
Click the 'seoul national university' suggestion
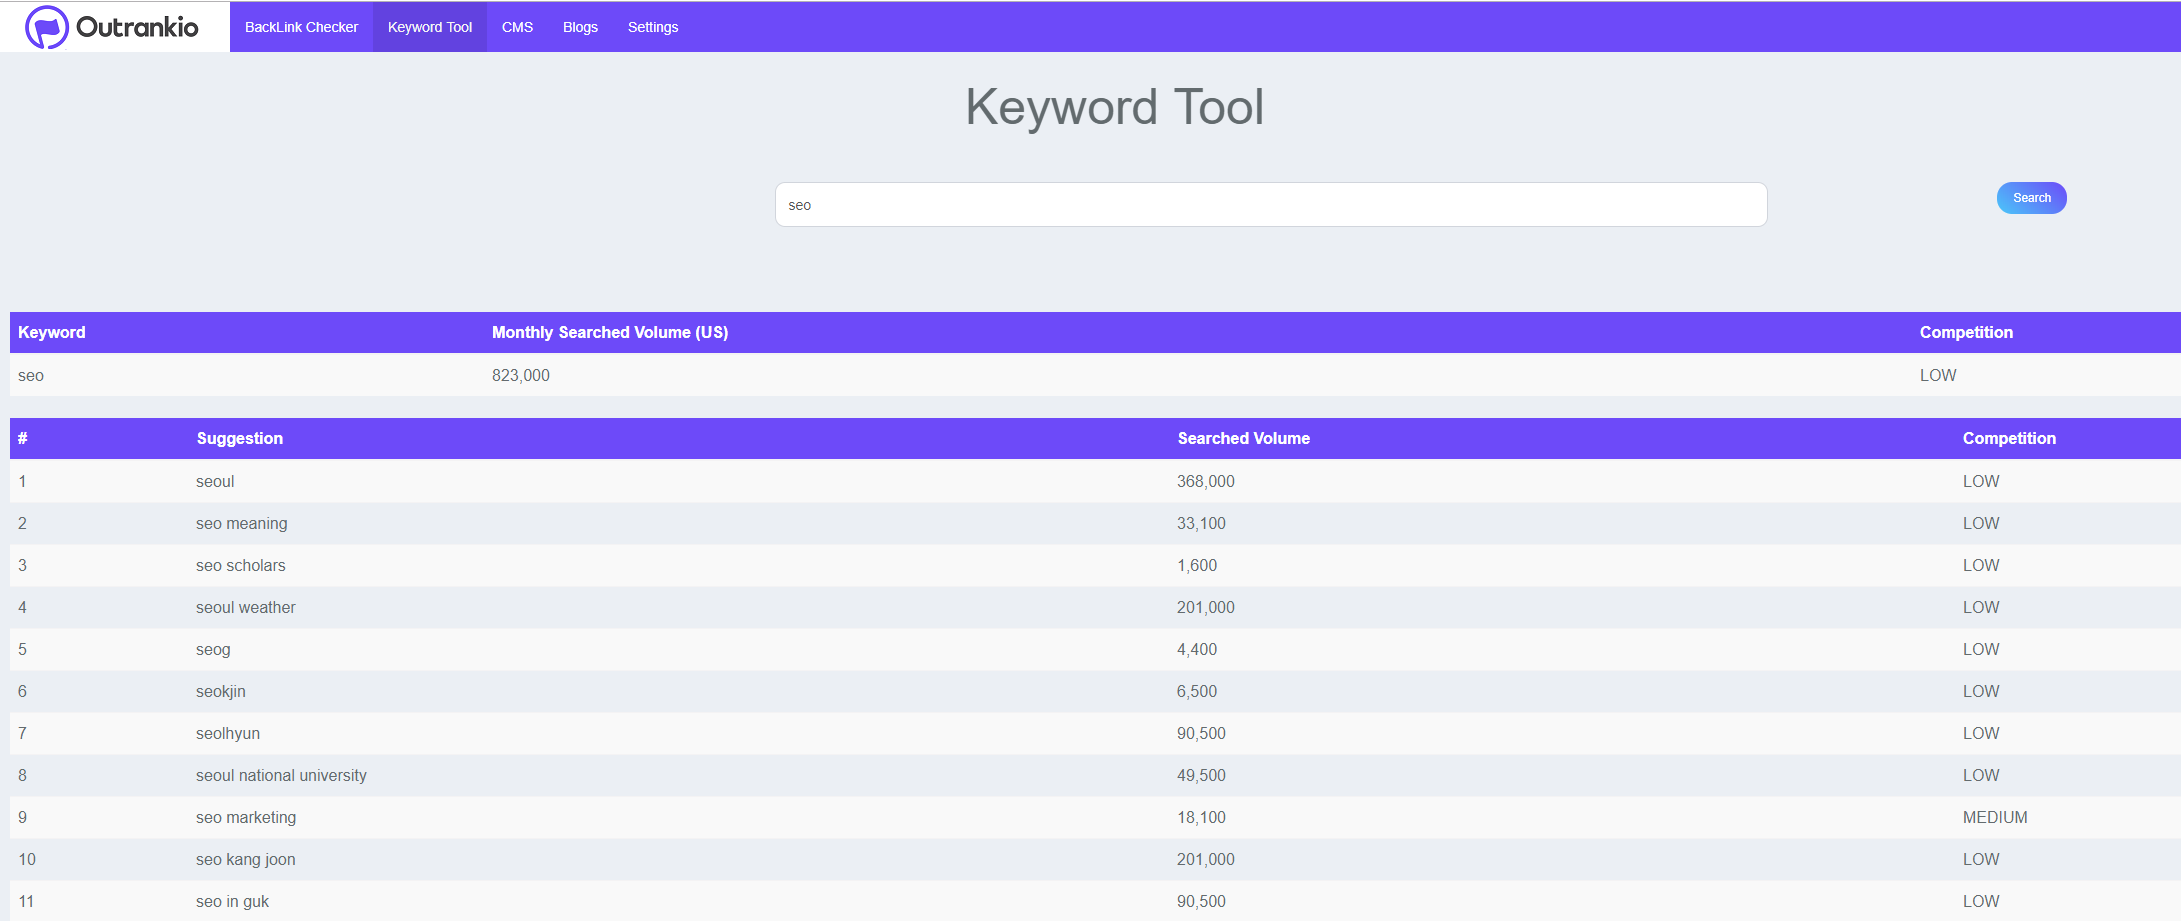(281, 776)
